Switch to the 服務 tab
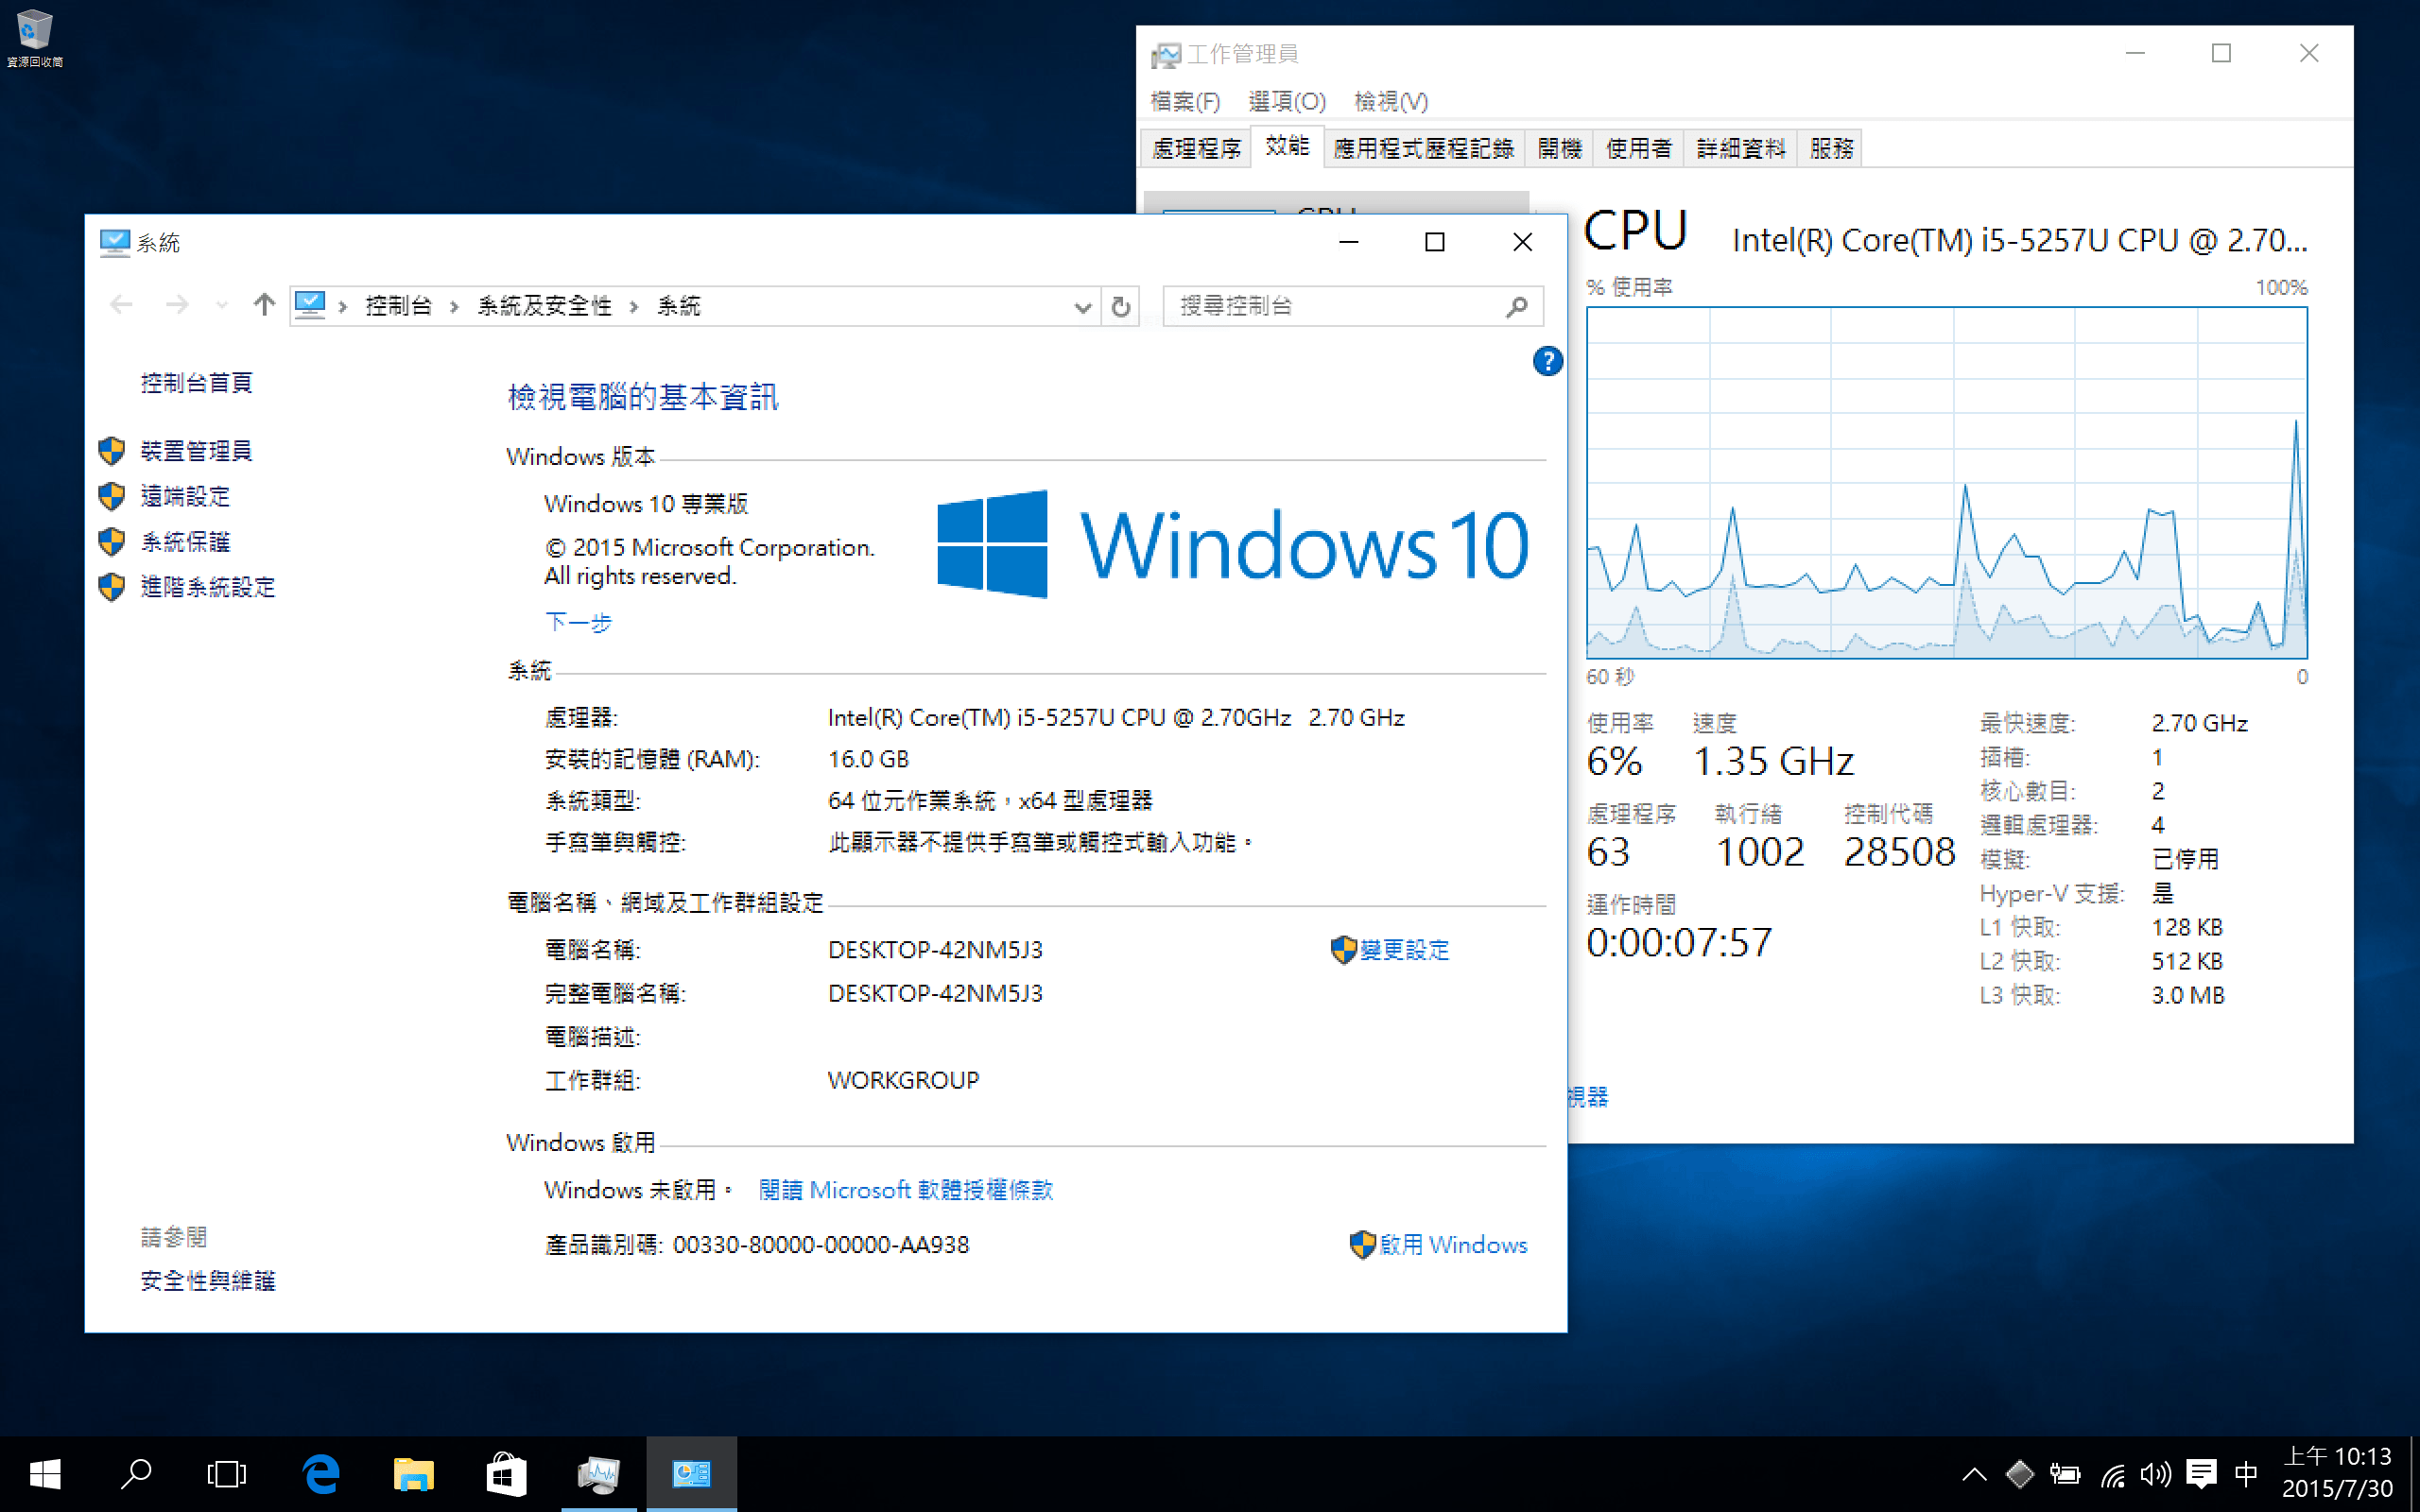The height and width of the screenshot is (1512, 2420). tap(1830, 148)
